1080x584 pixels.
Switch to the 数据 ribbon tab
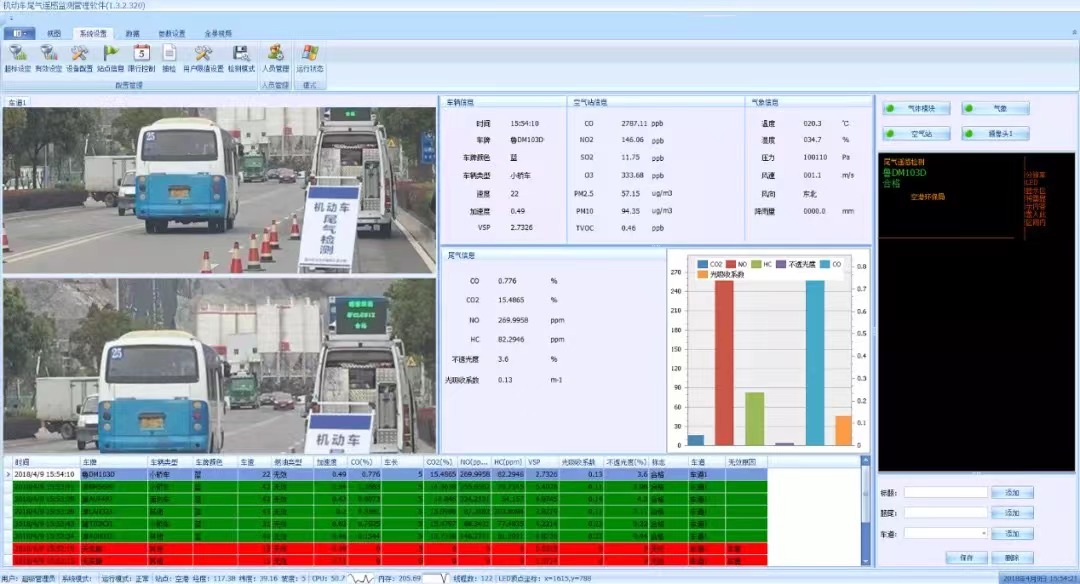click(x=133, y=33)
